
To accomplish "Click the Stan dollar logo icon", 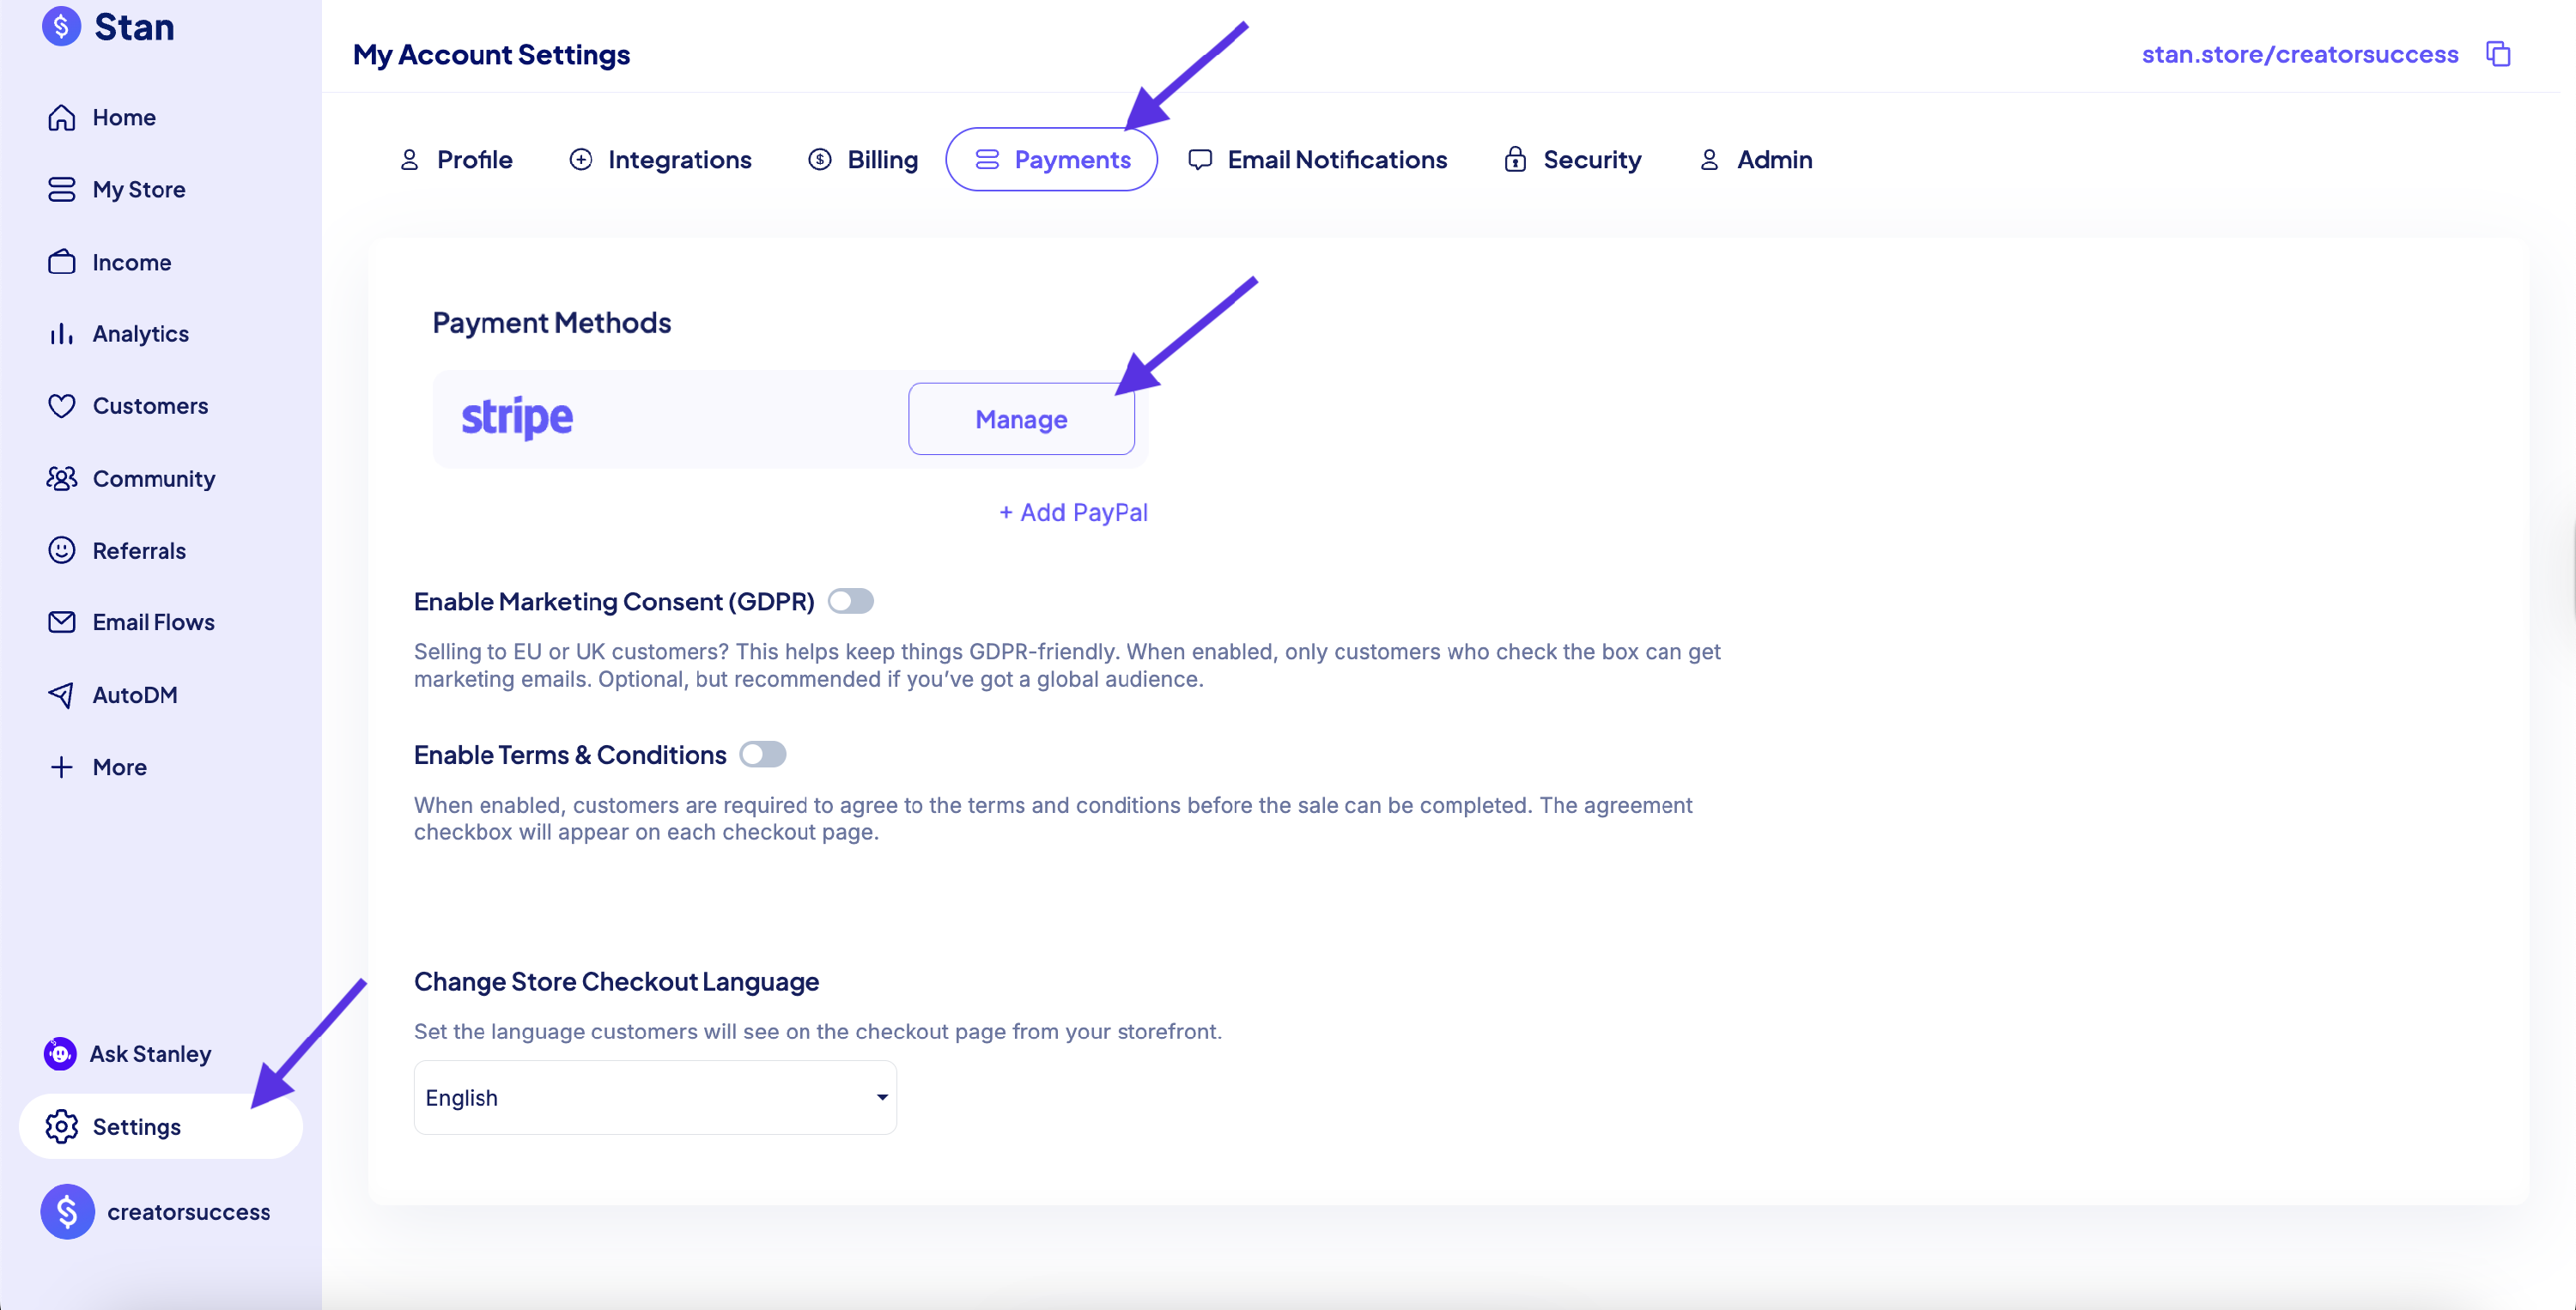I will click(x=61, y=26).
